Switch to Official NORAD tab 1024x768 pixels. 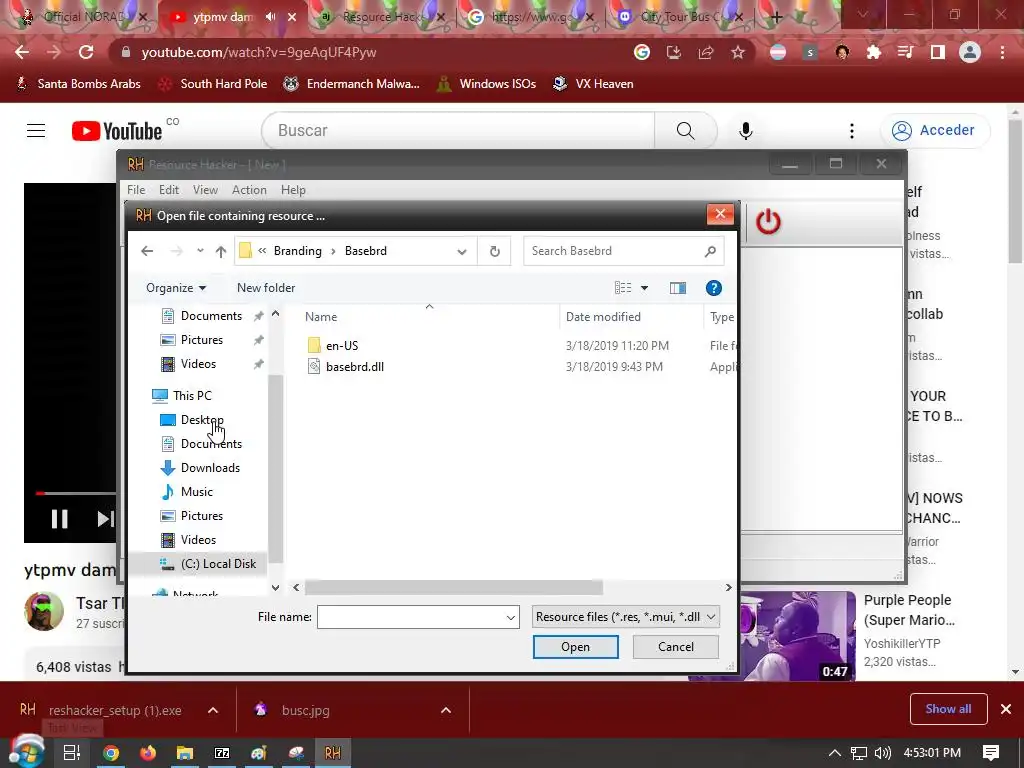point(82,17)
